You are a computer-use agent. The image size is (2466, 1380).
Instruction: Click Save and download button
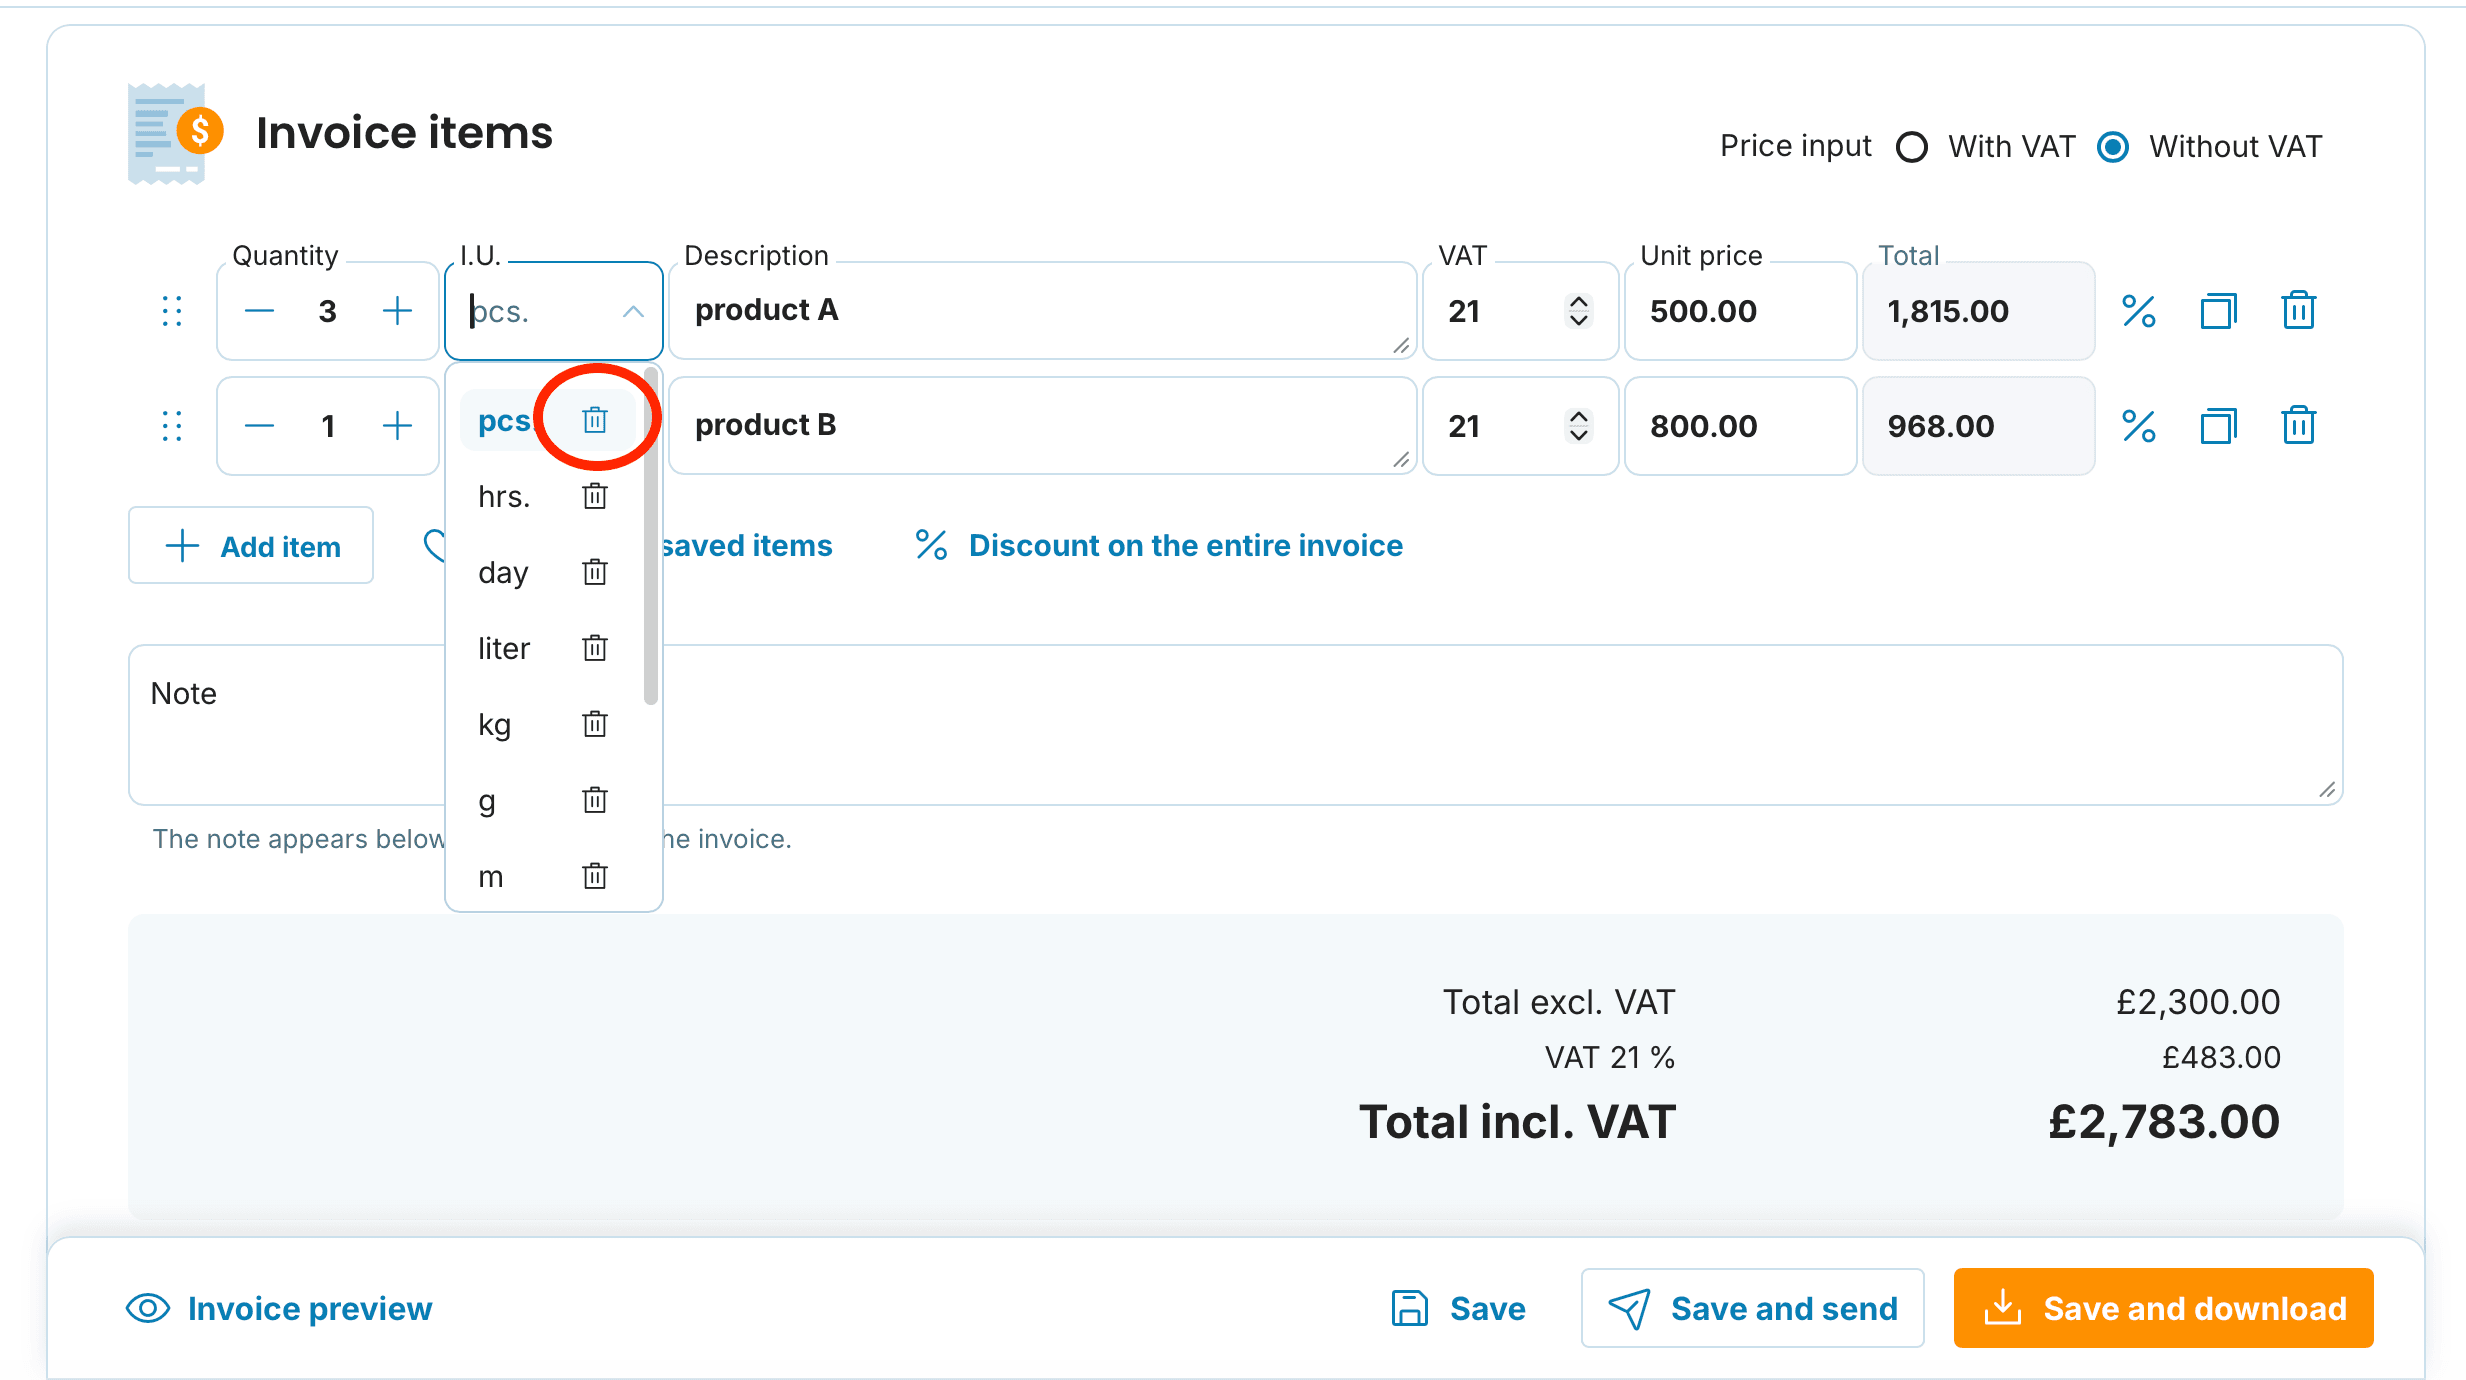(x=2163, y=1308)
